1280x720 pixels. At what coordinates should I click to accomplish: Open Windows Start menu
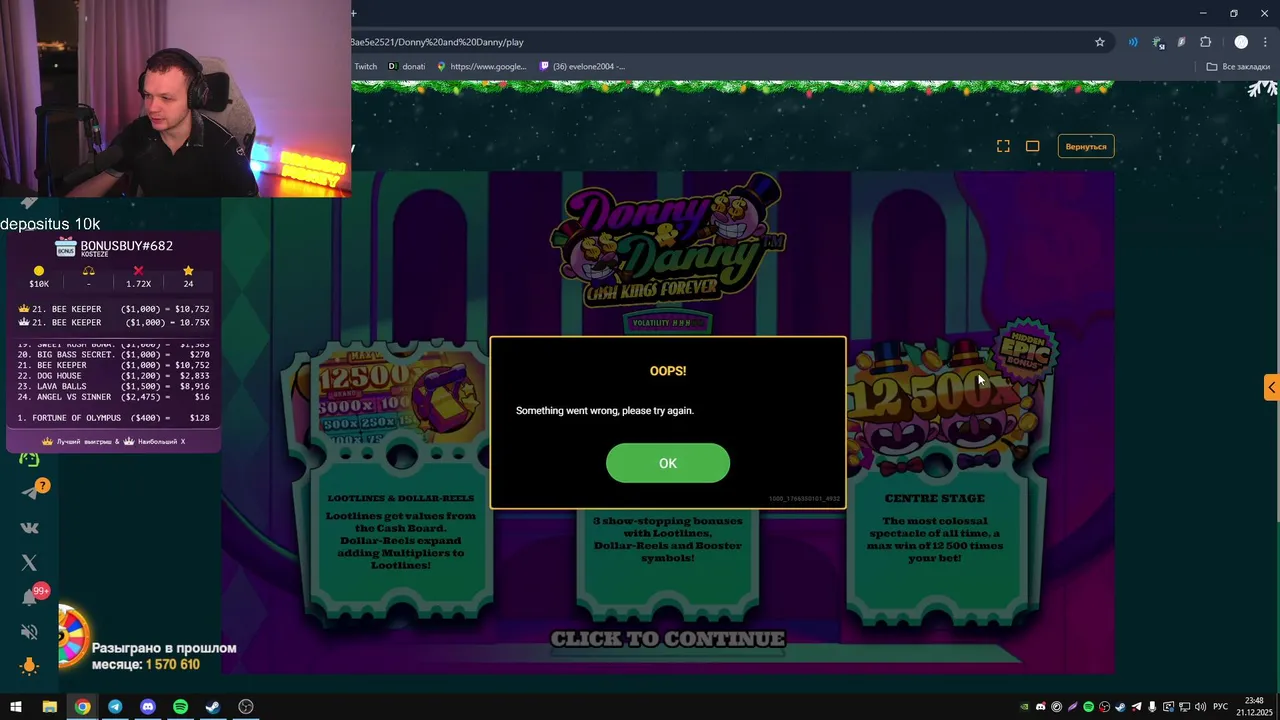(x=16, y=707)
